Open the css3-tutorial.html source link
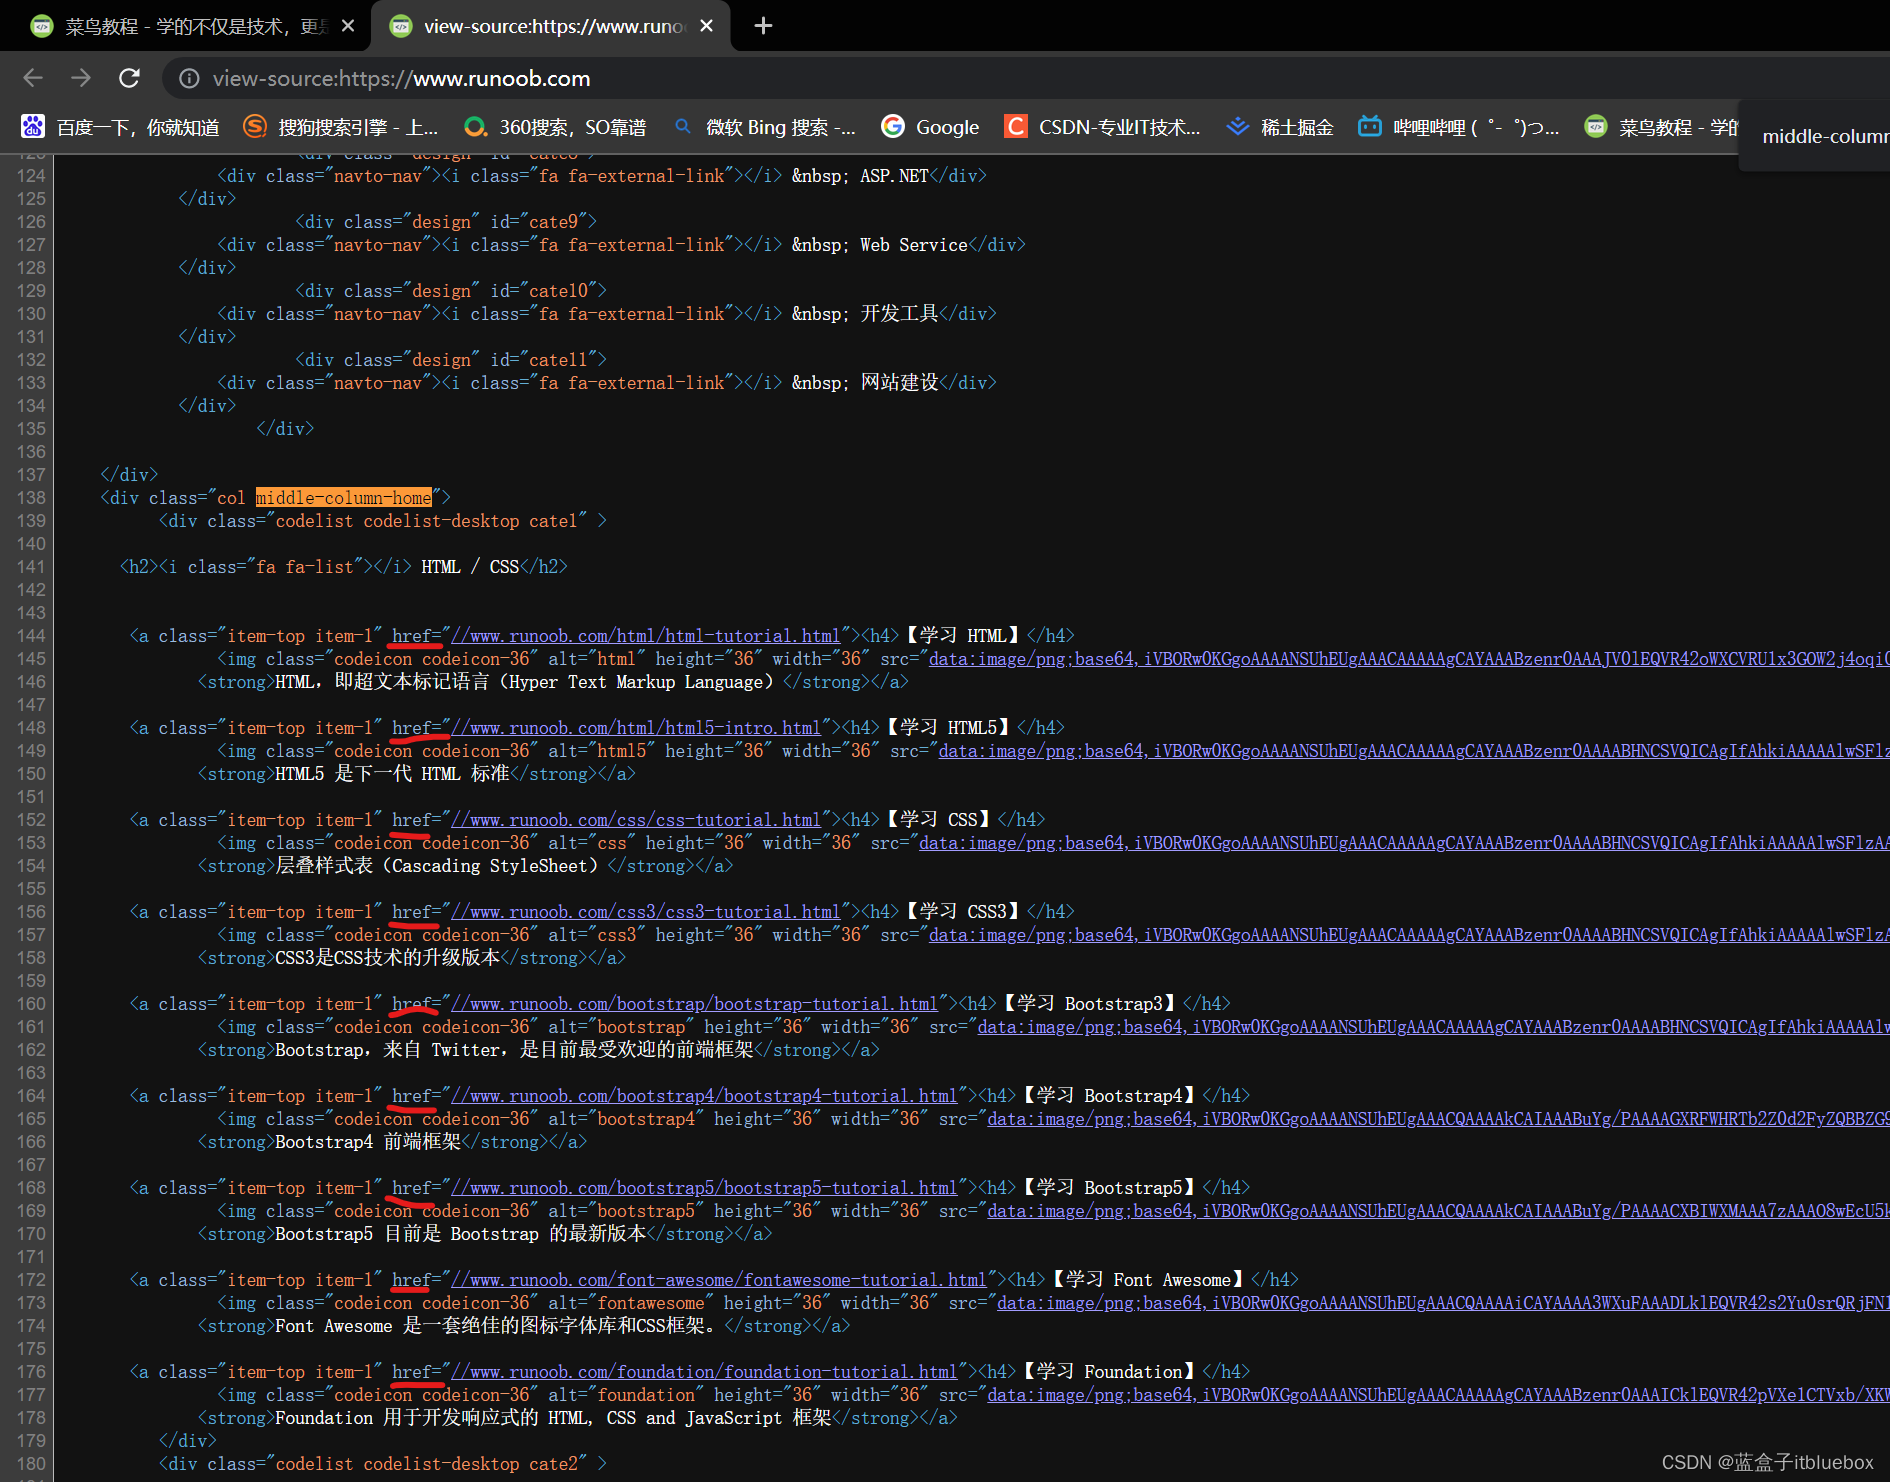1890x1482 pixels. (646, 912)
